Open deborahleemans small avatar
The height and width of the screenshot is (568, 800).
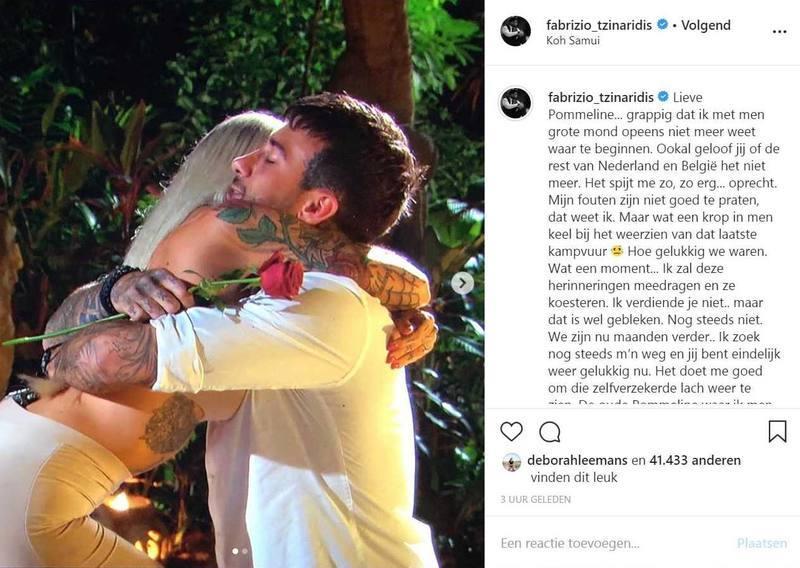[x=511, y=462]
